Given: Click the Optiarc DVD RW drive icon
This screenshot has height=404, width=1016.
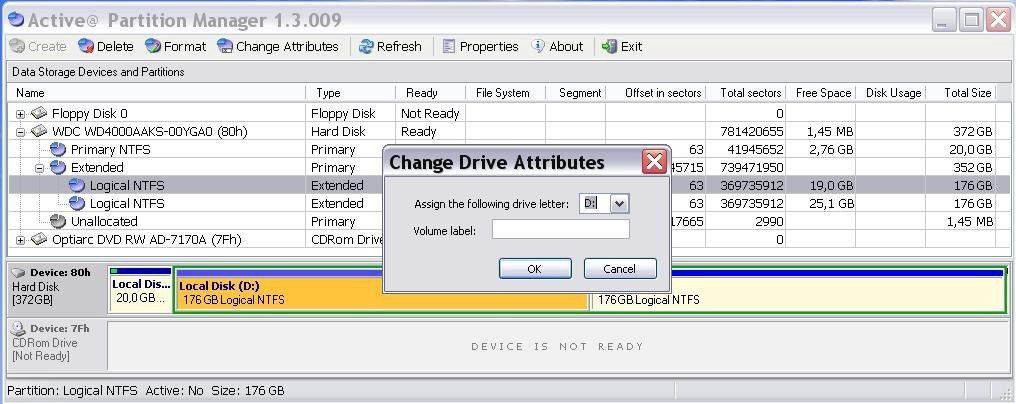Looking at the screenshot, I should point(39,239).
